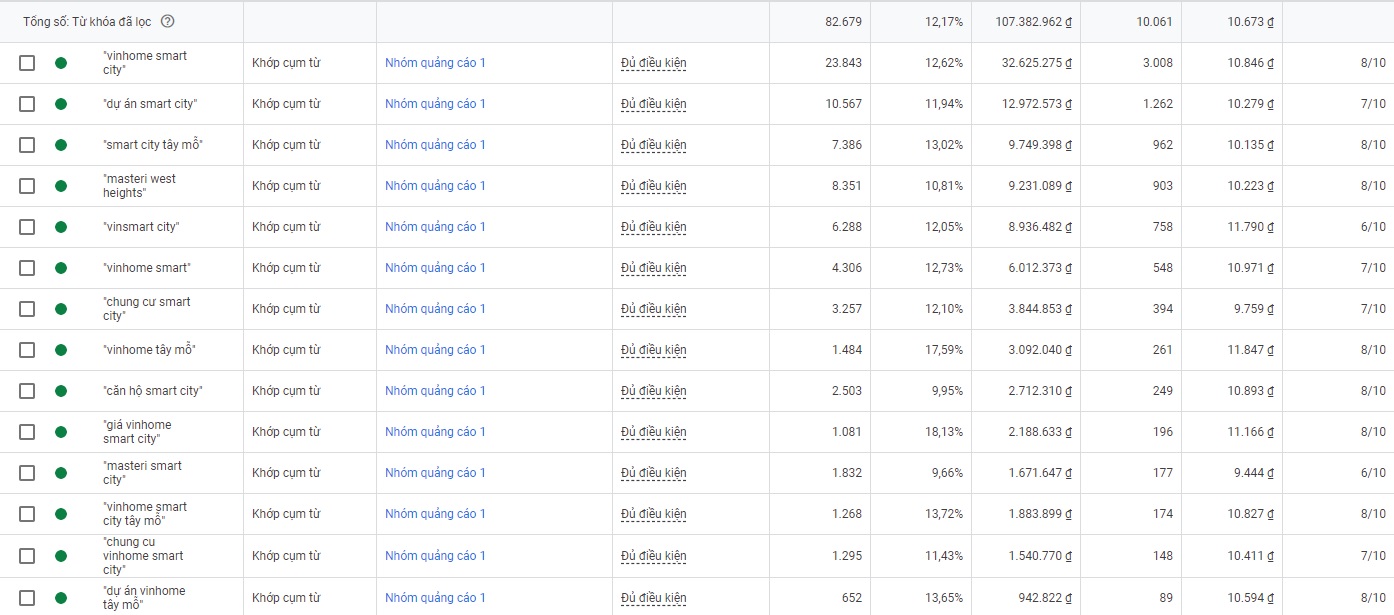Click total cost value 107.382.962 ₫

[1034, 22]
